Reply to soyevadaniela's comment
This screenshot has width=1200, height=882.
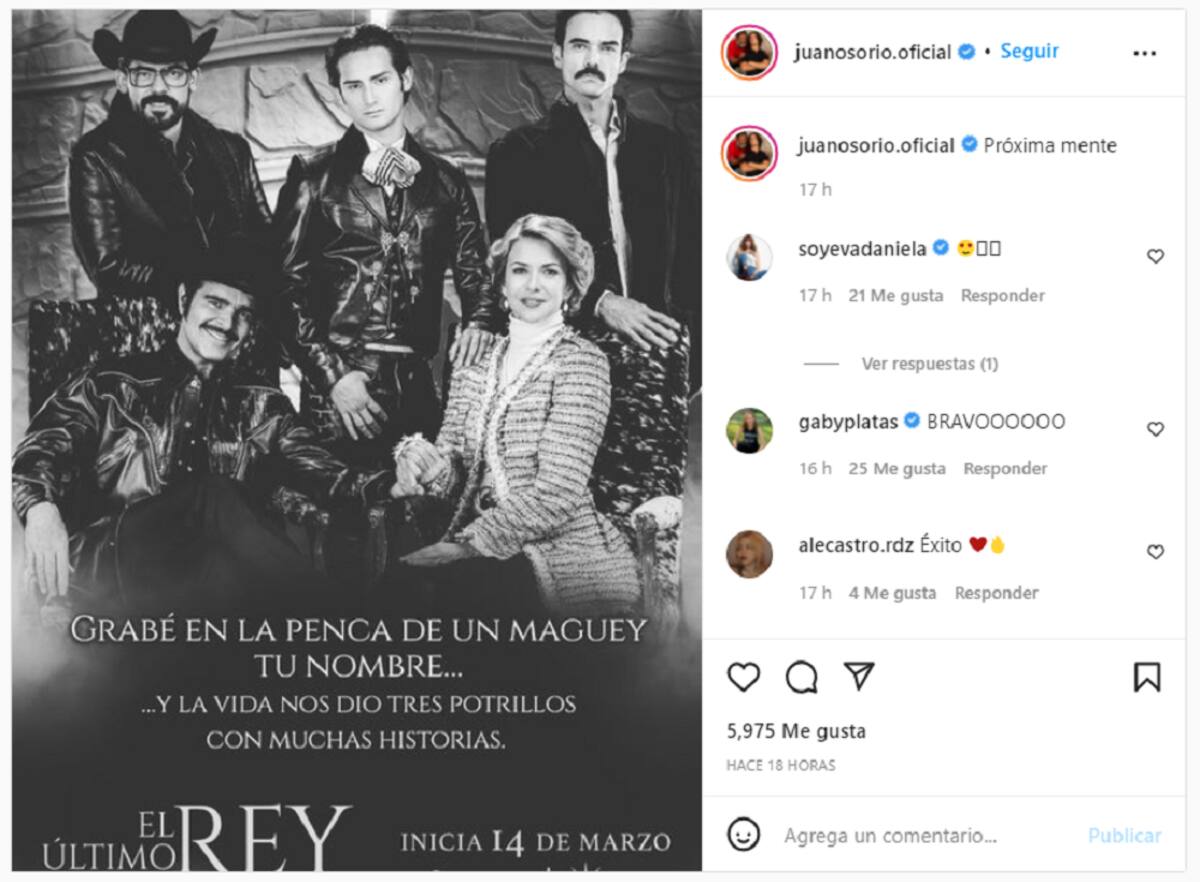tap(1003, 295)
